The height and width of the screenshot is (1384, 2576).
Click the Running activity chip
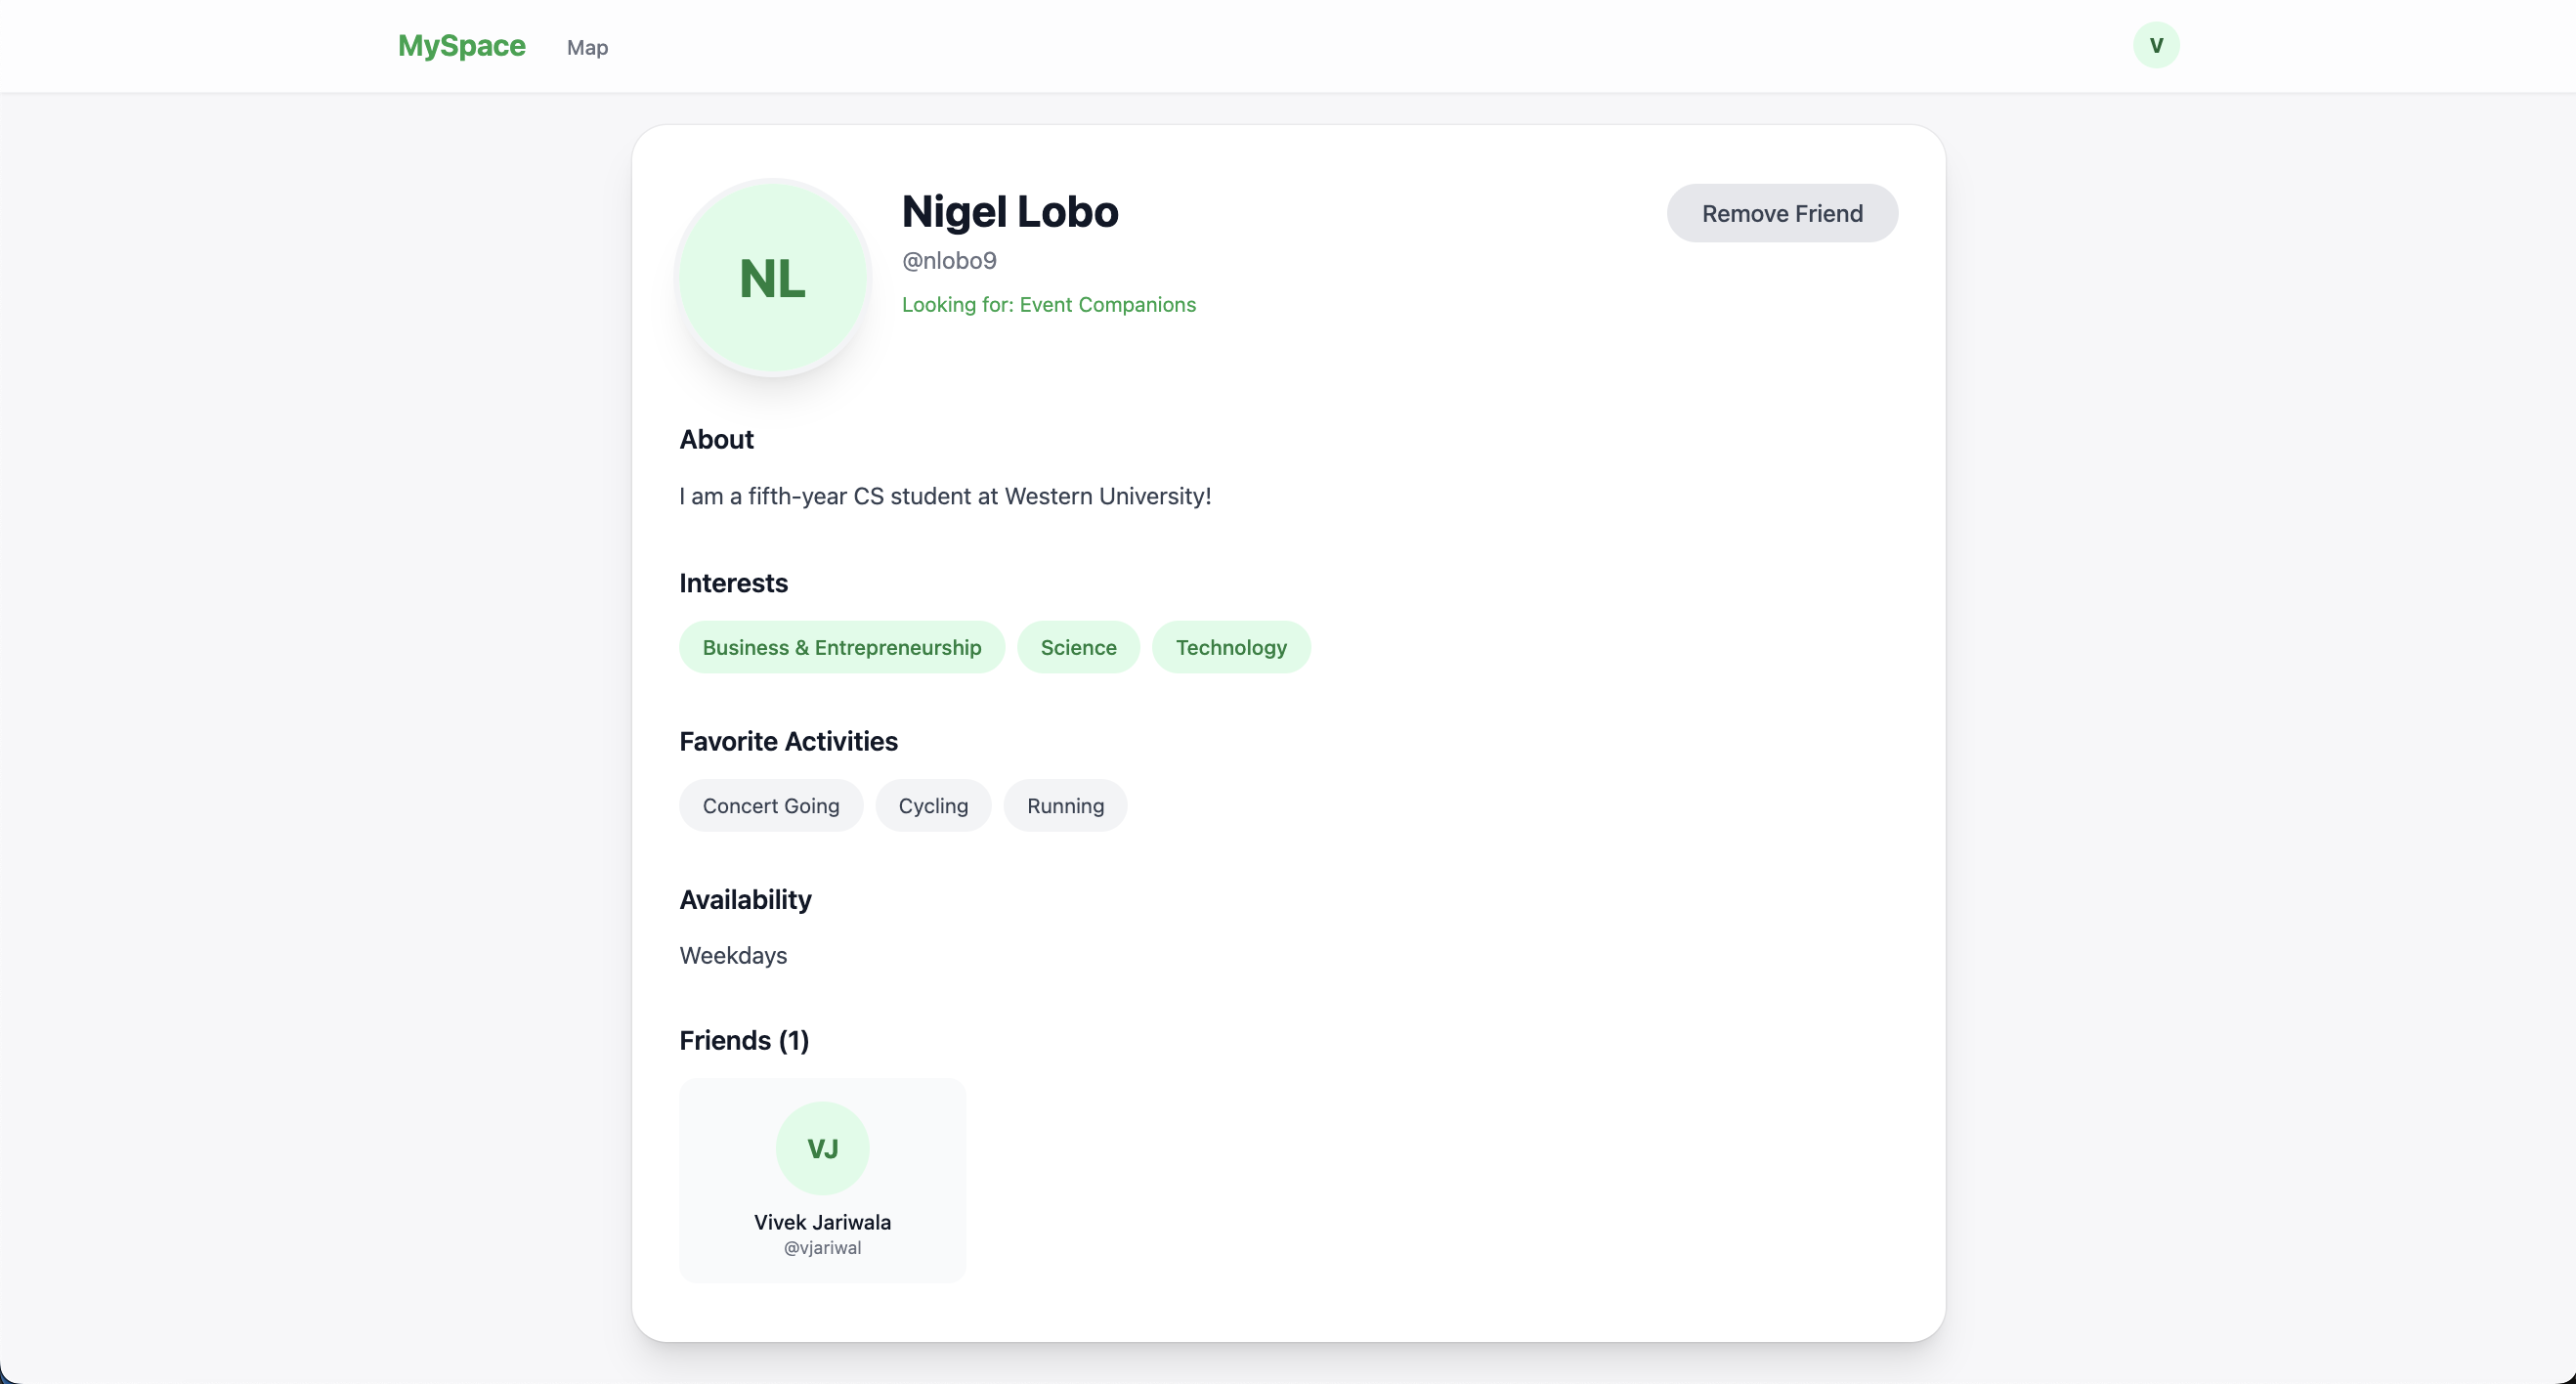(x=1065, y=805)
